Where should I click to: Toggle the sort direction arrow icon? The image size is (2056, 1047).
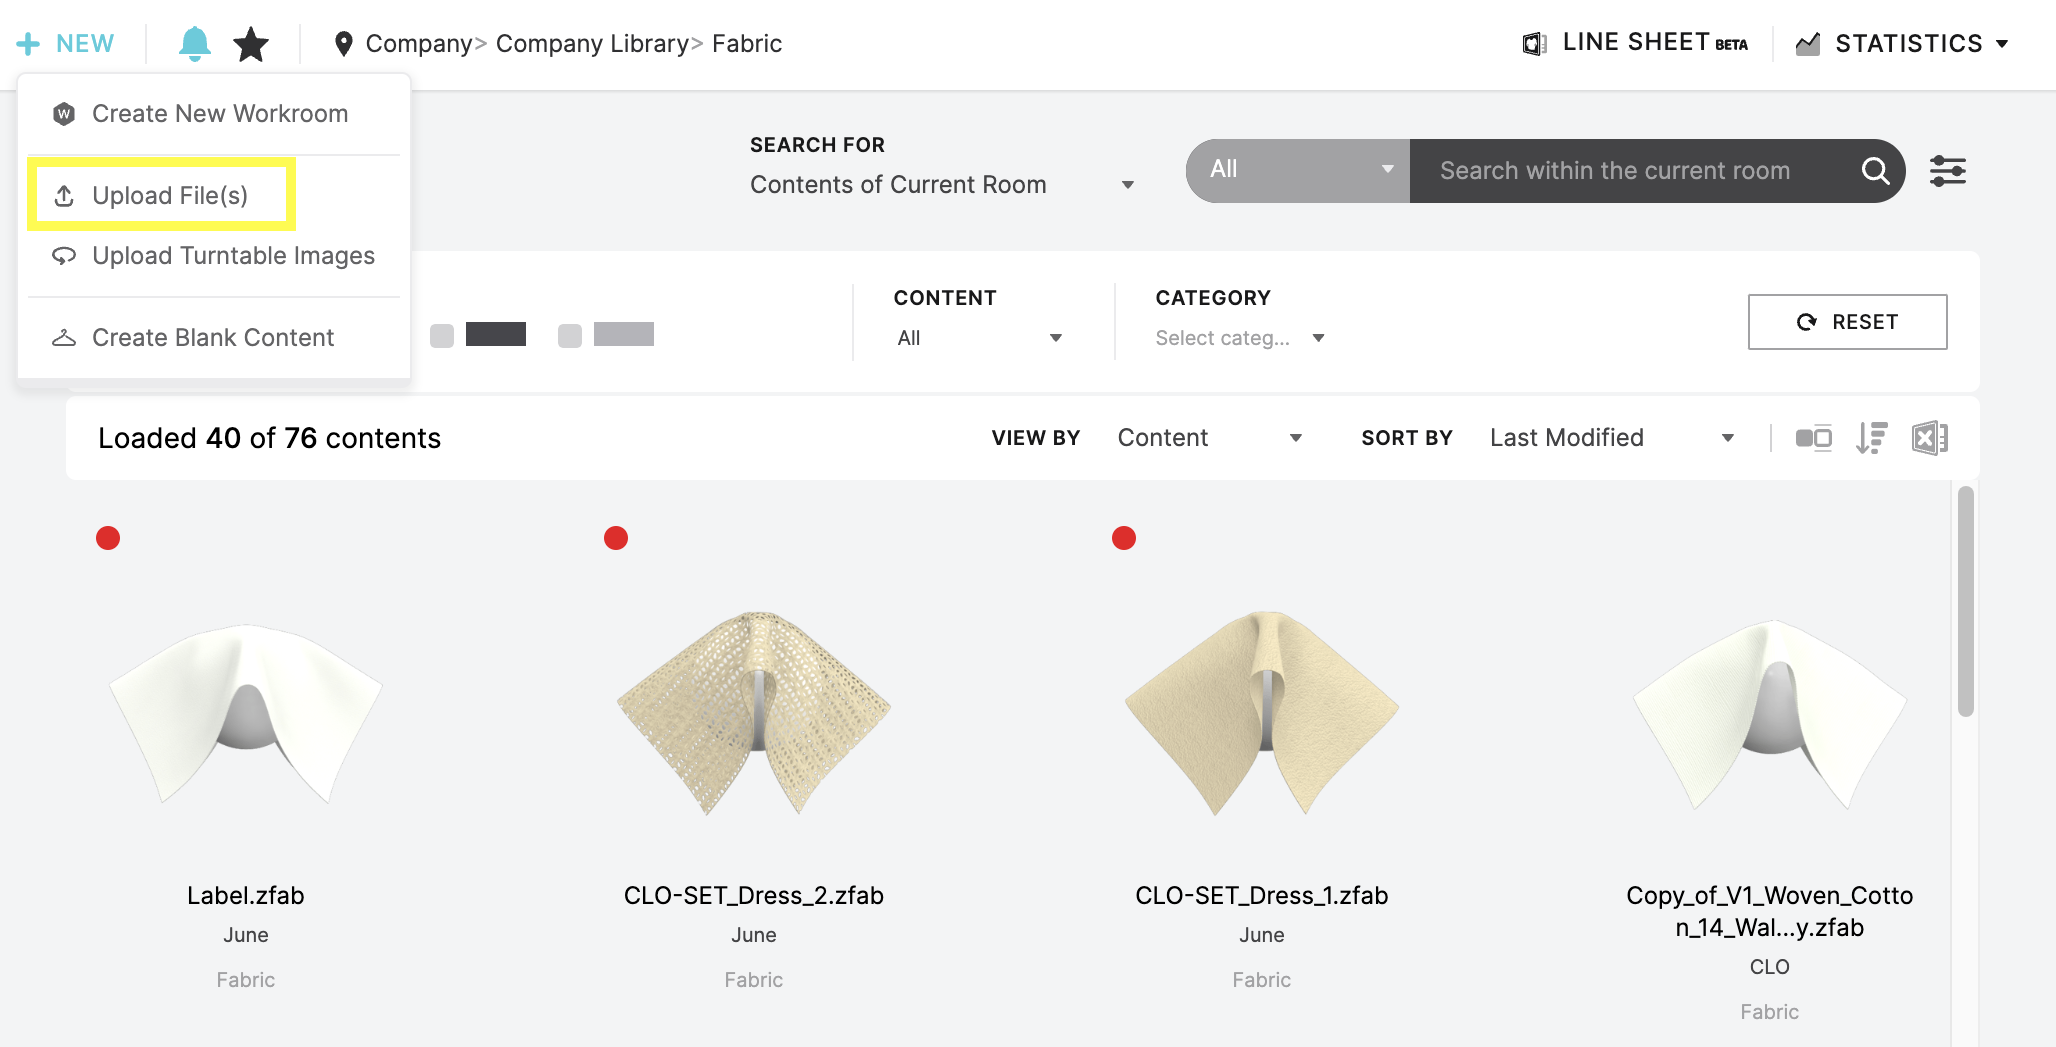1872,437
